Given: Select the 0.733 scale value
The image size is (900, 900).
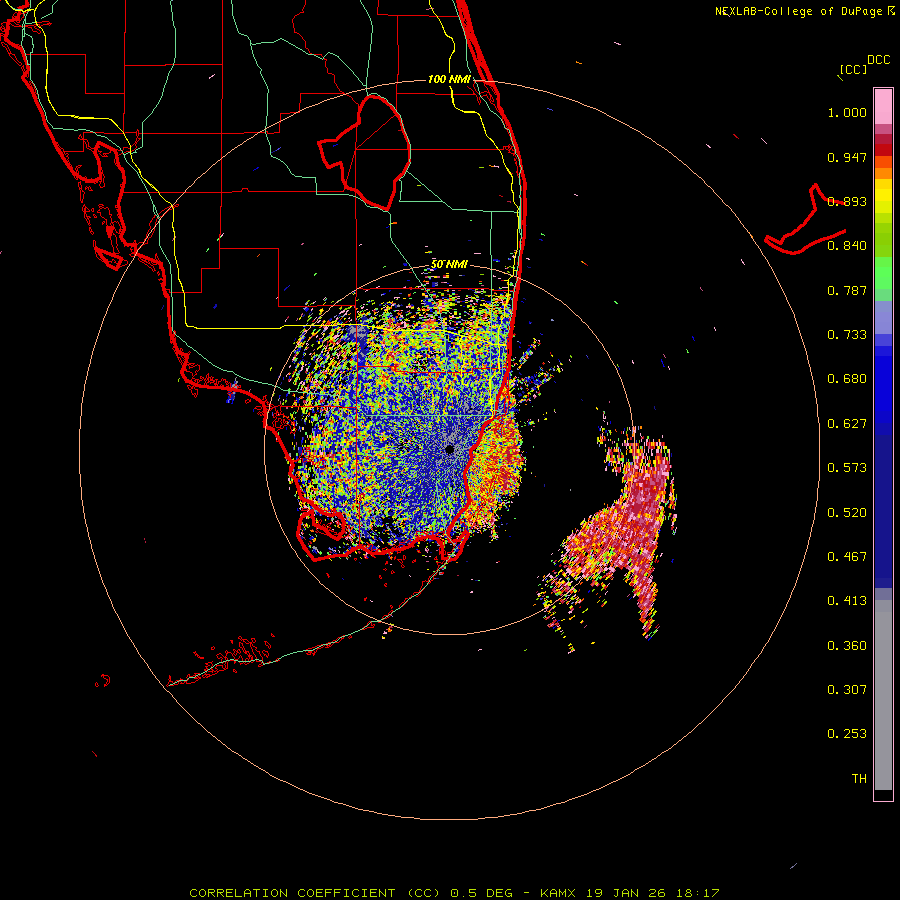Looking at the screenshot, I should tap(847, 335).
